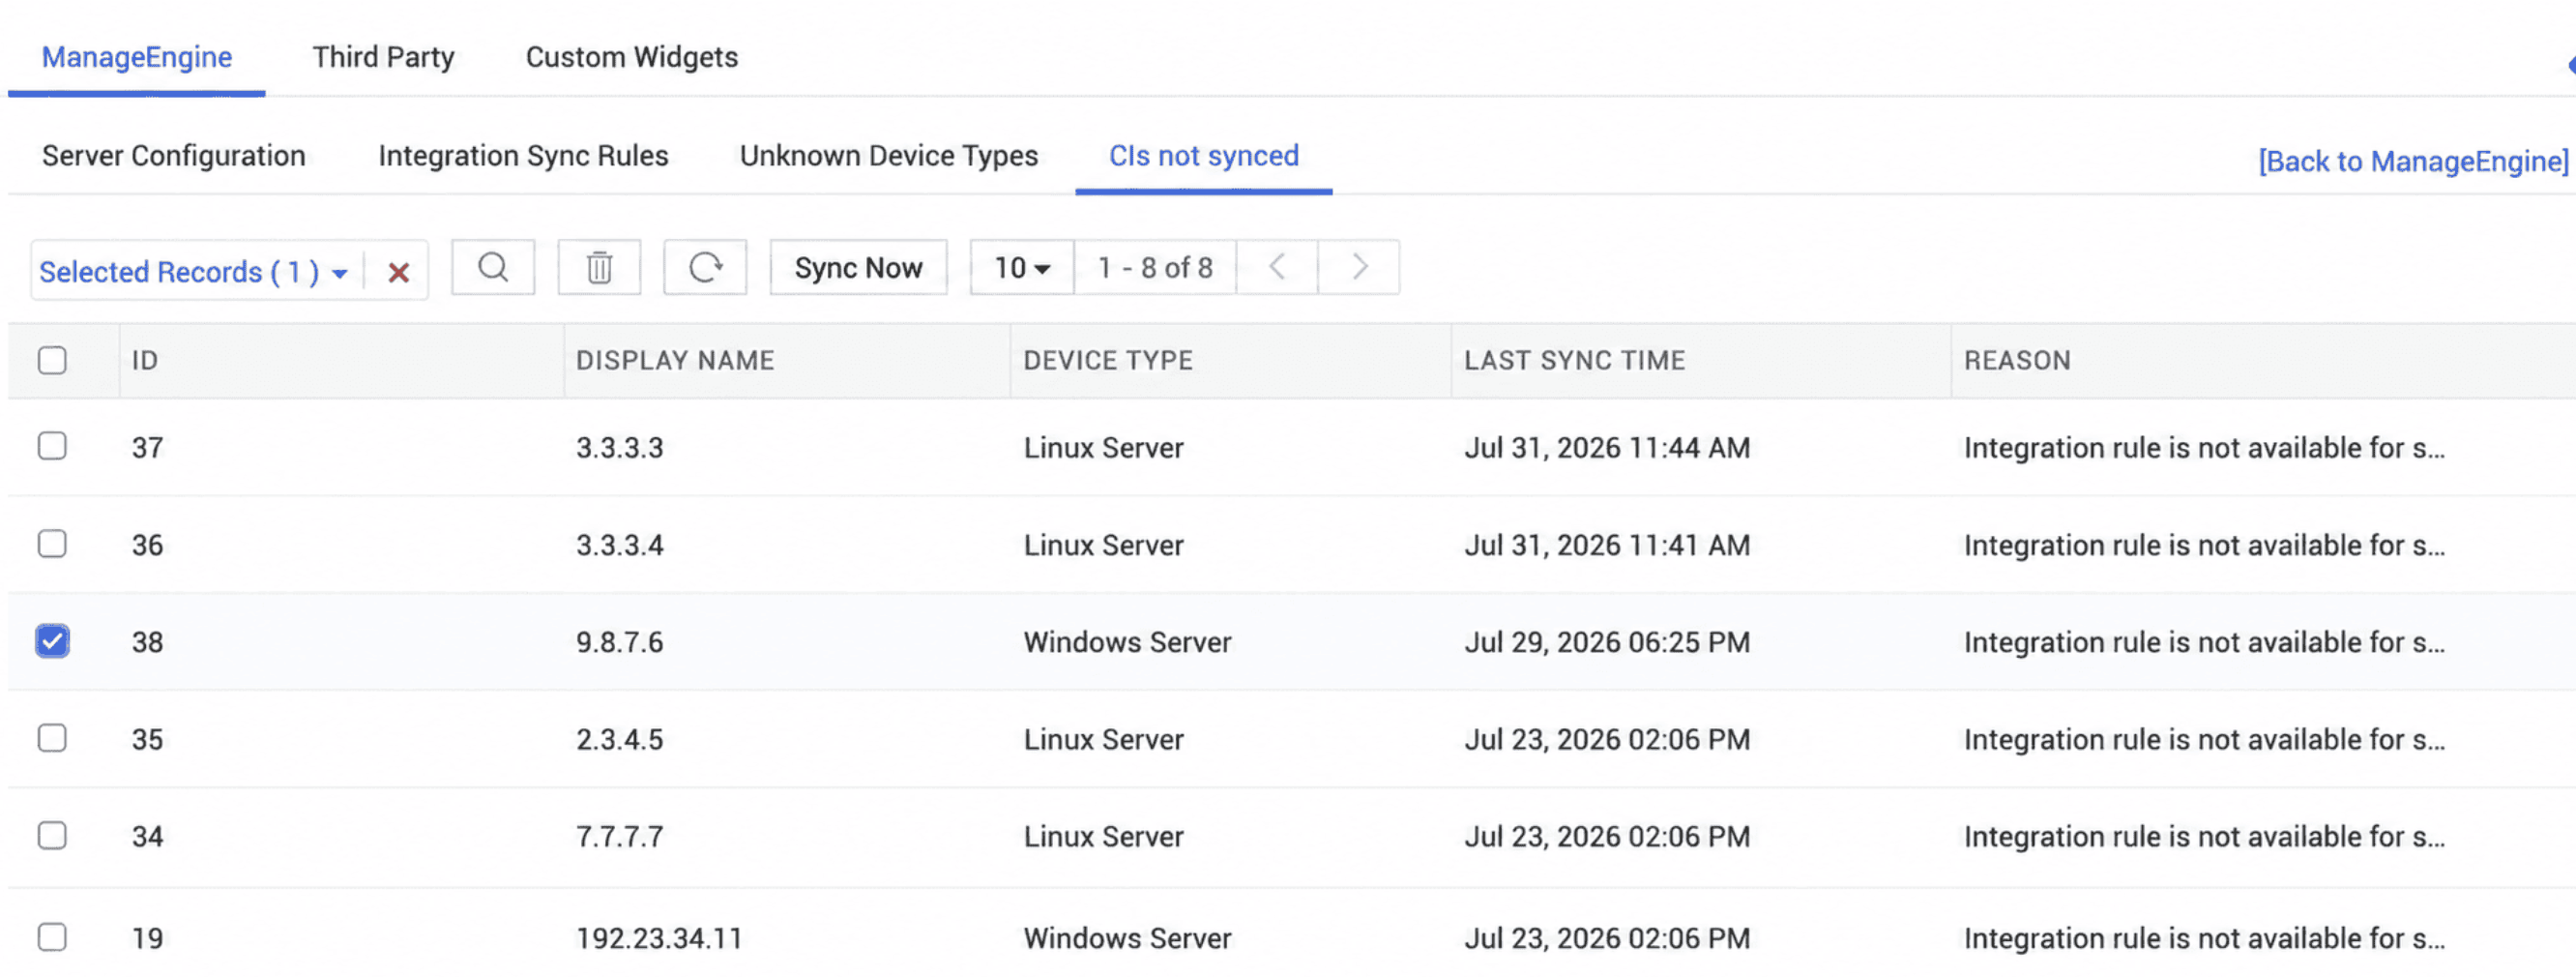Switch to ManageEngine tab
The width and height of the screenshot is (2576, 977).
(x=137, y=58)
